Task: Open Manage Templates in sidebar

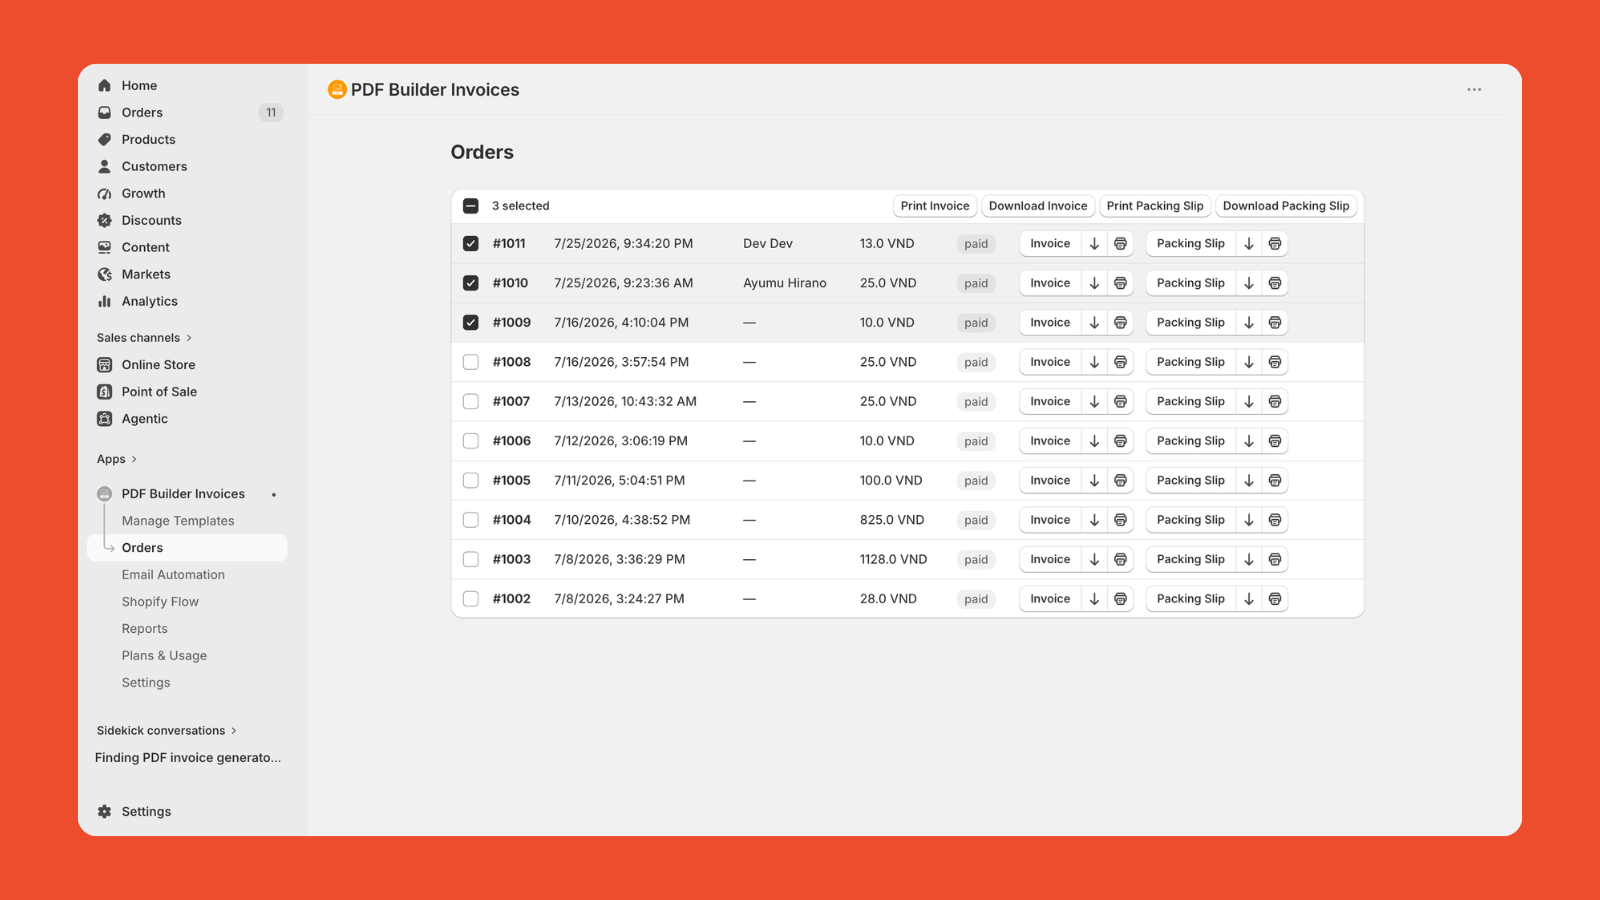Action: click(178, 521)
